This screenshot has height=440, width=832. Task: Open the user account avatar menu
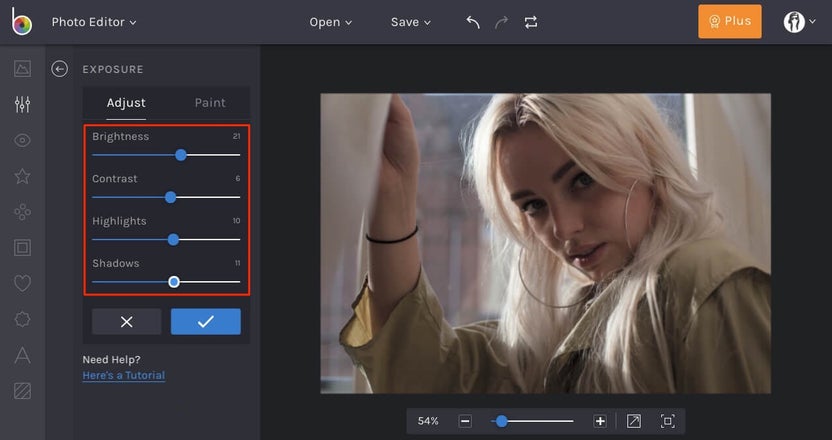(799, 22)
